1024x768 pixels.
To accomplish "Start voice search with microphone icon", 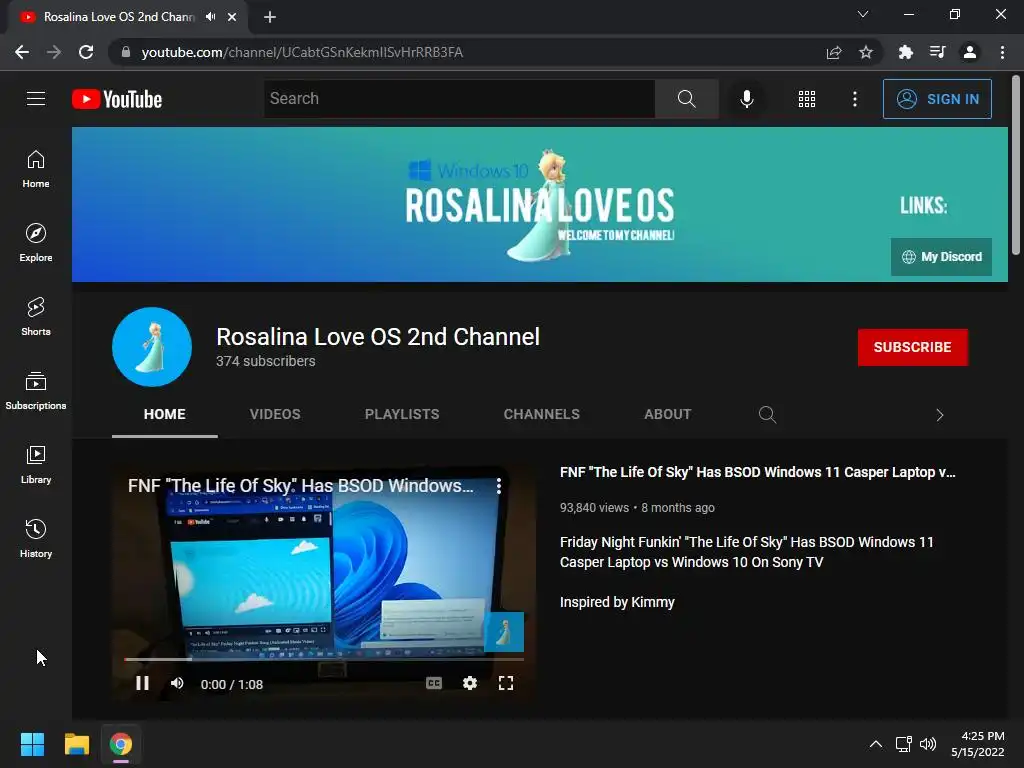I will click(x=746, y=99).
